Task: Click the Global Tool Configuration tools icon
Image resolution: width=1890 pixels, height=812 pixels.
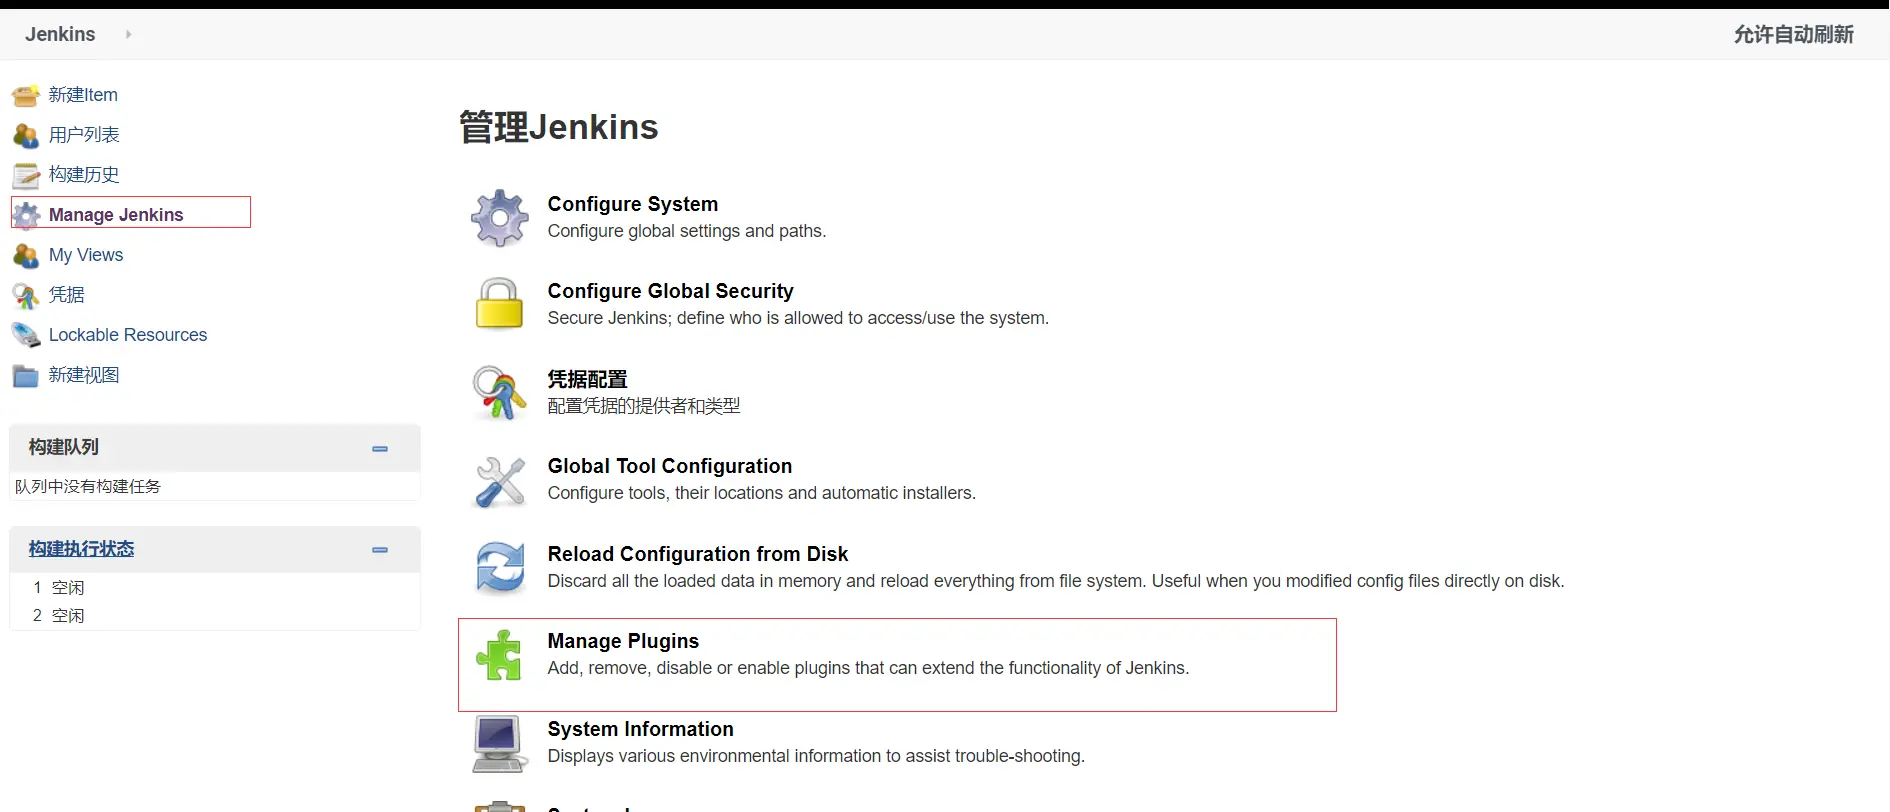Action: coord(499,481)
